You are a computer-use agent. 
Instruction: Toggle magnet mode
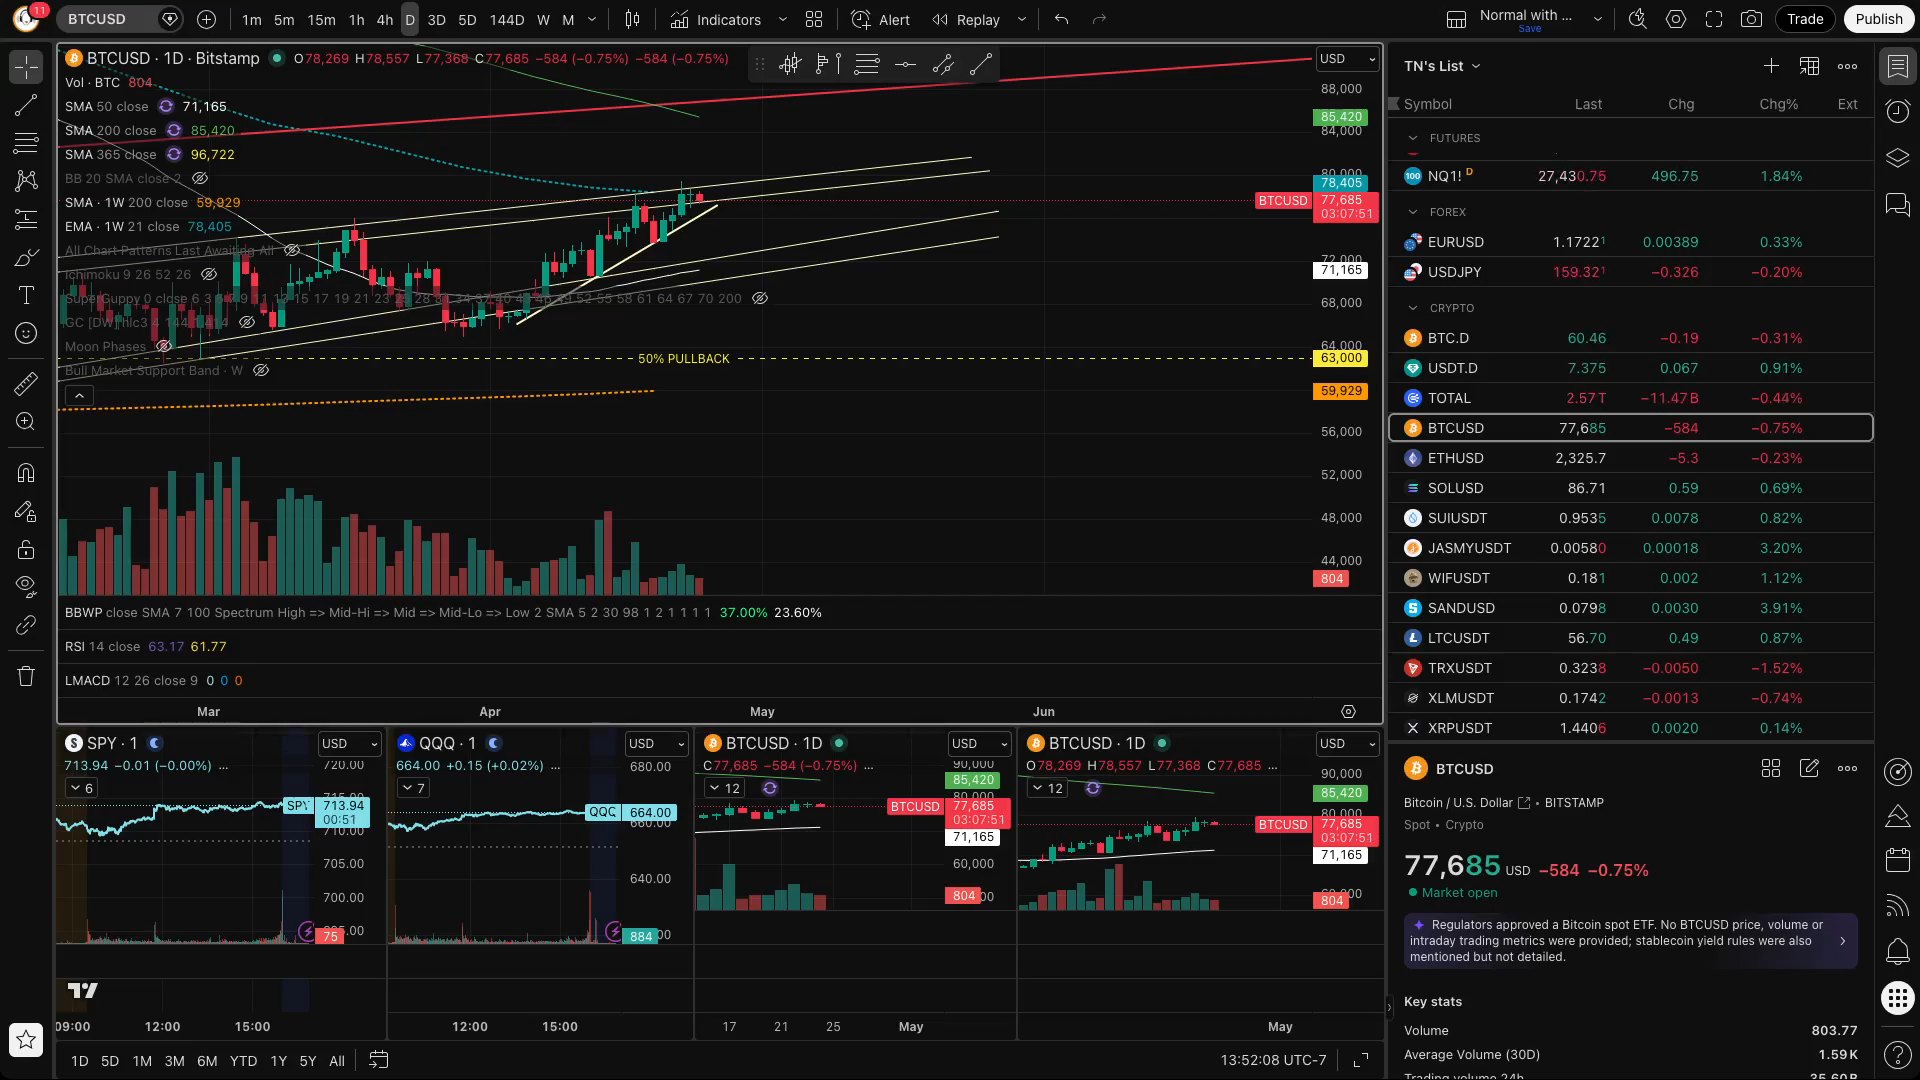26,473
